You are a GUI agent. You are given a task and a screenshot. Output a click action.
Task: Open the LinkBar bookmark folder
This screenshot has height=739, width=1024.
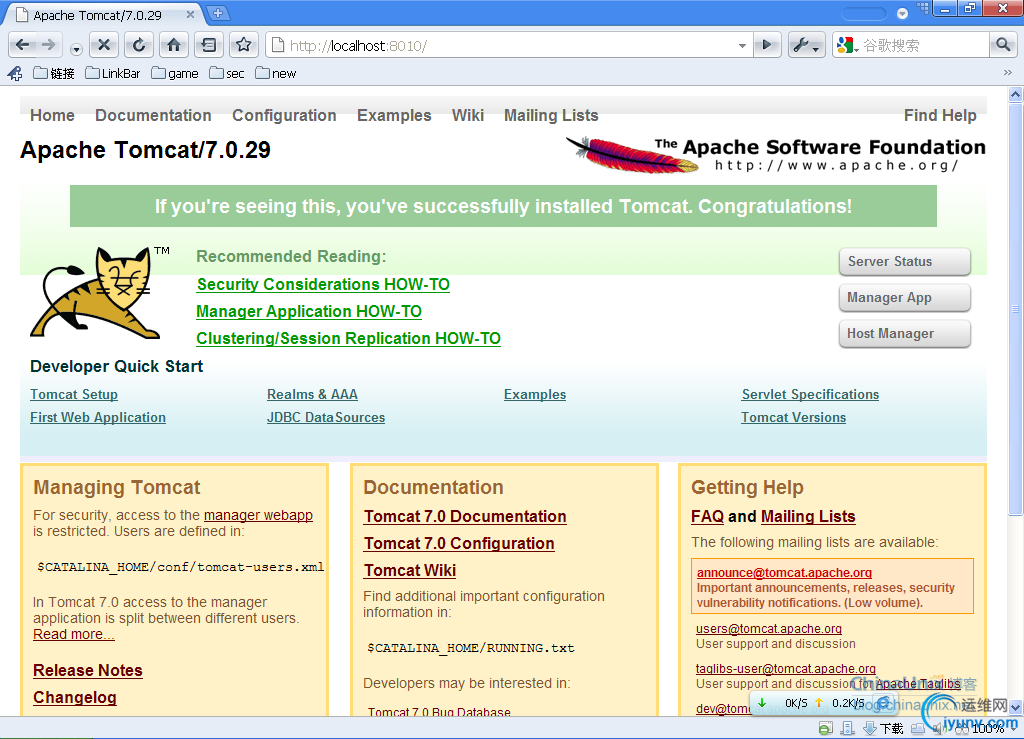click(113, 73)
